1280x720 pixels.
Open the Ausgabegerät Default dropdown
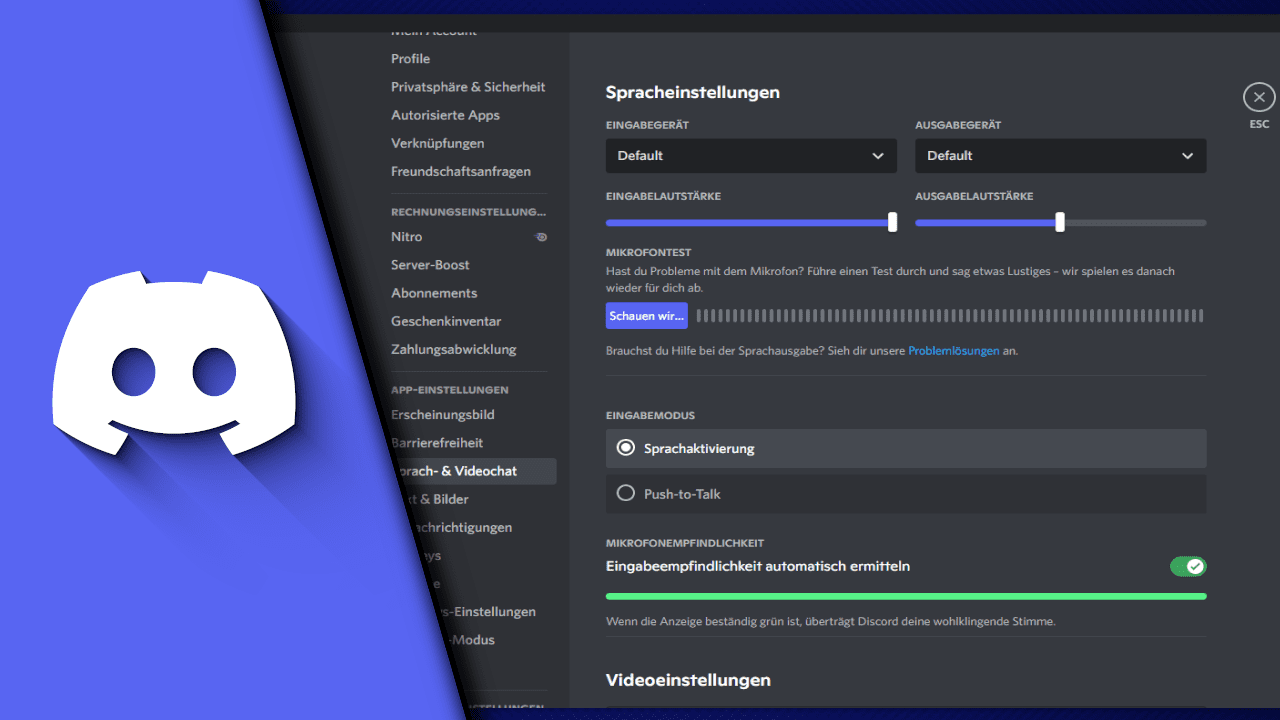pos(1060,156)
